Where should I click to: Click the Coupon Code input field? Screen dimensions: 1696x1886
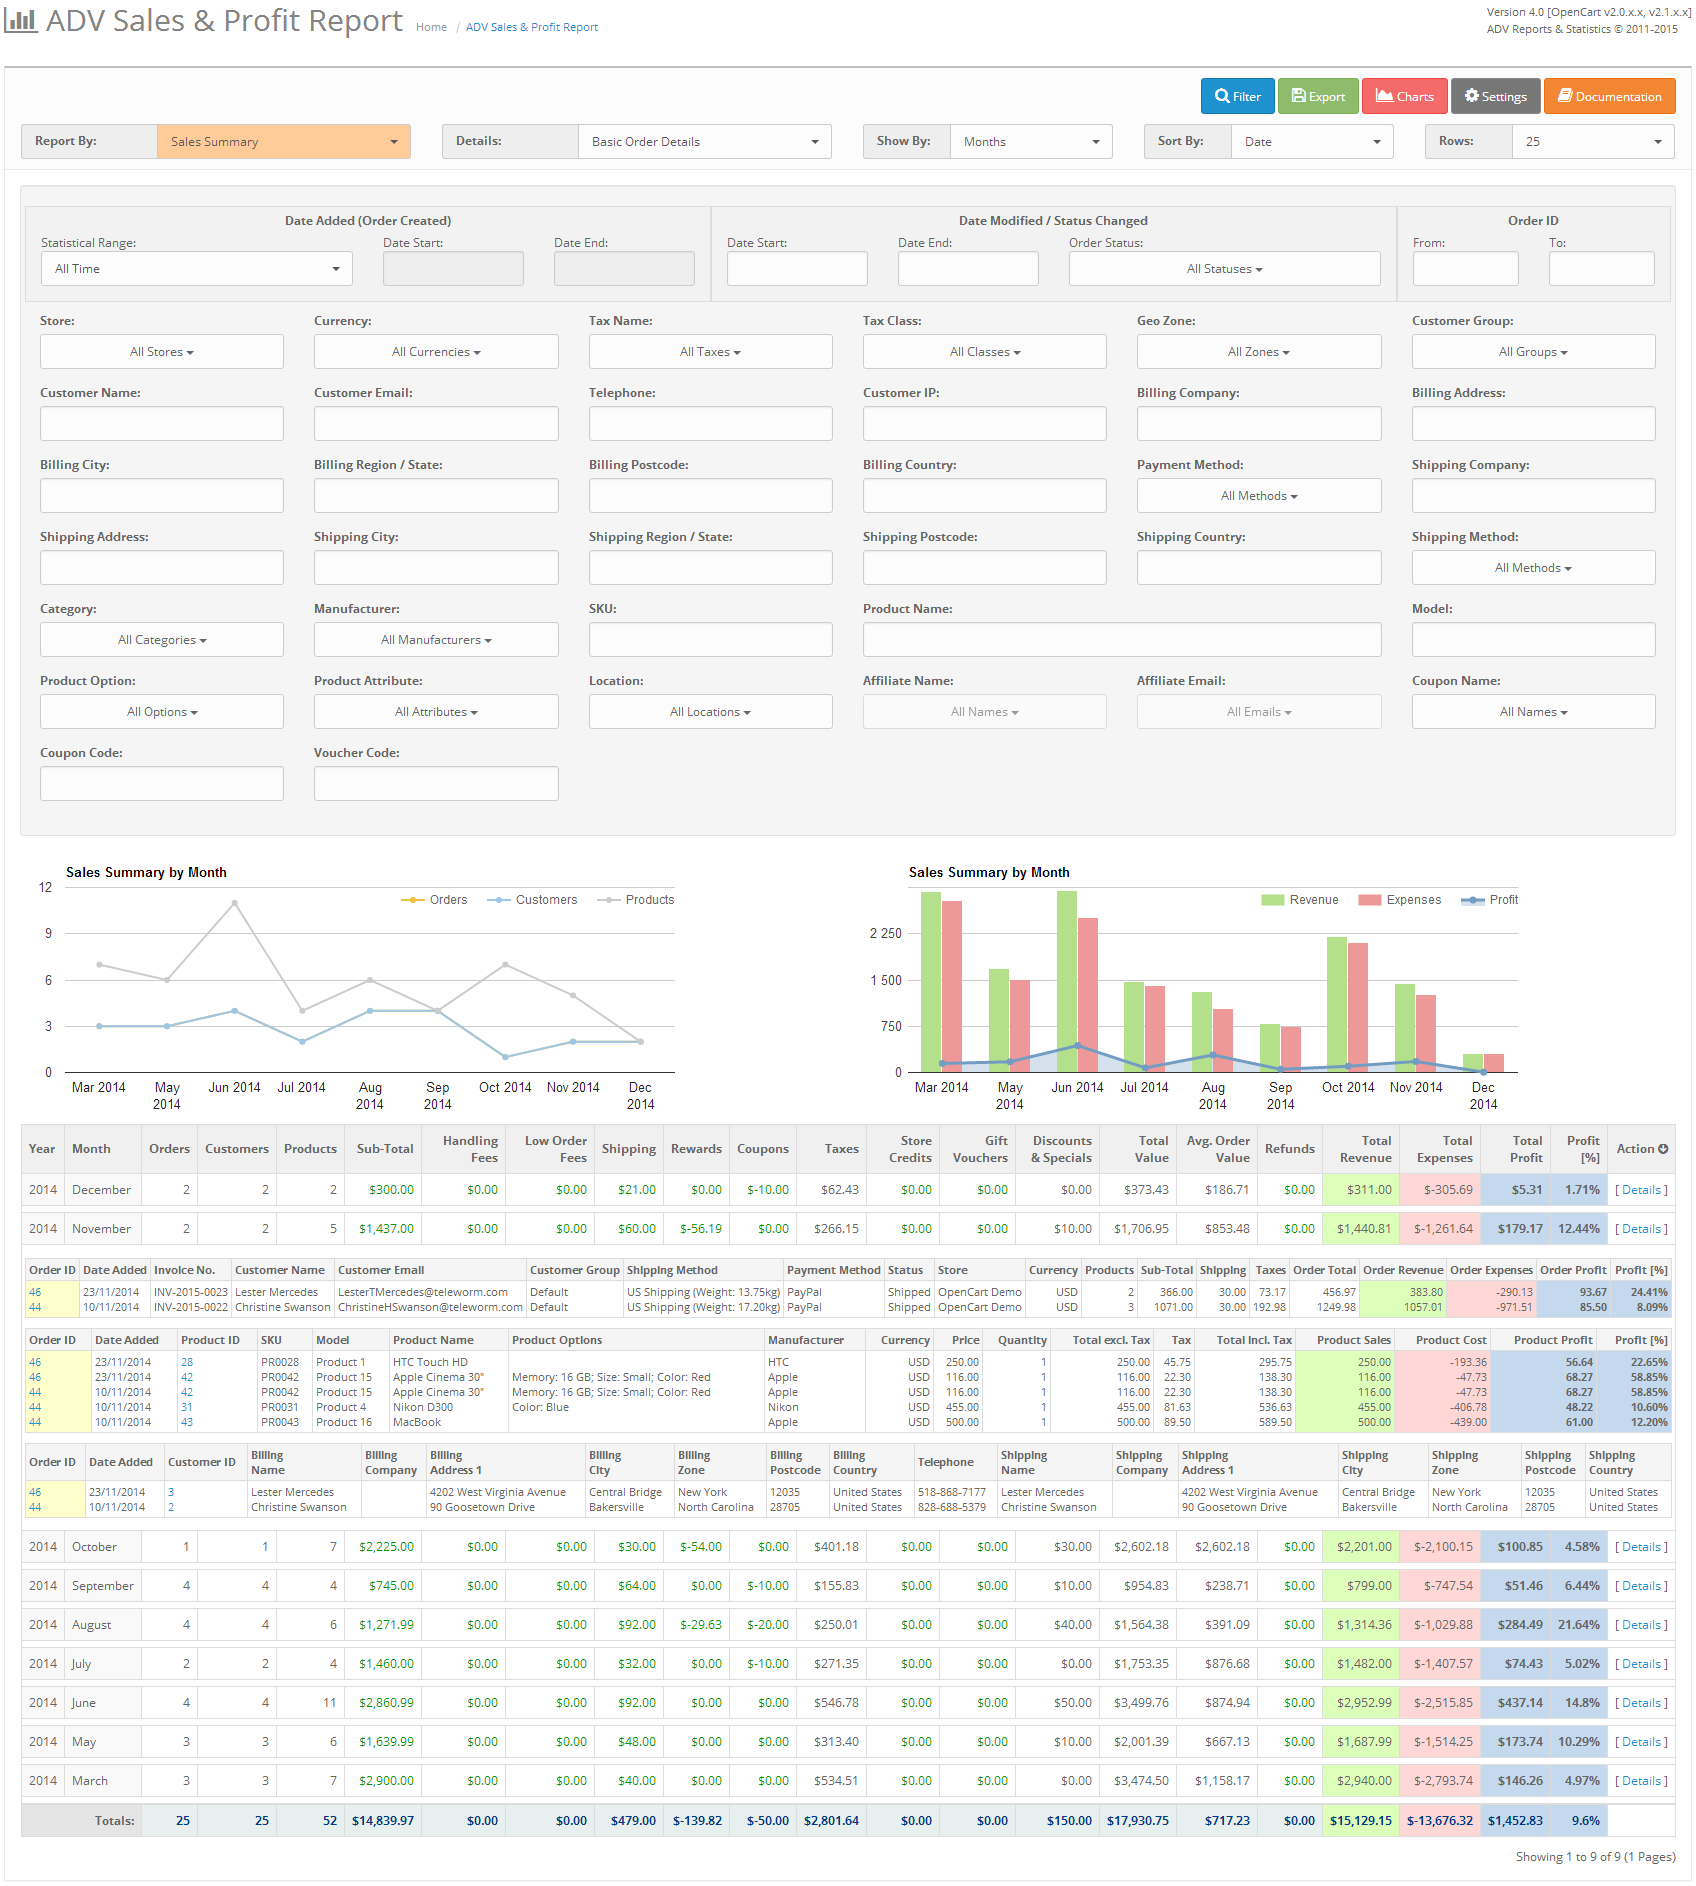point(162,783)
